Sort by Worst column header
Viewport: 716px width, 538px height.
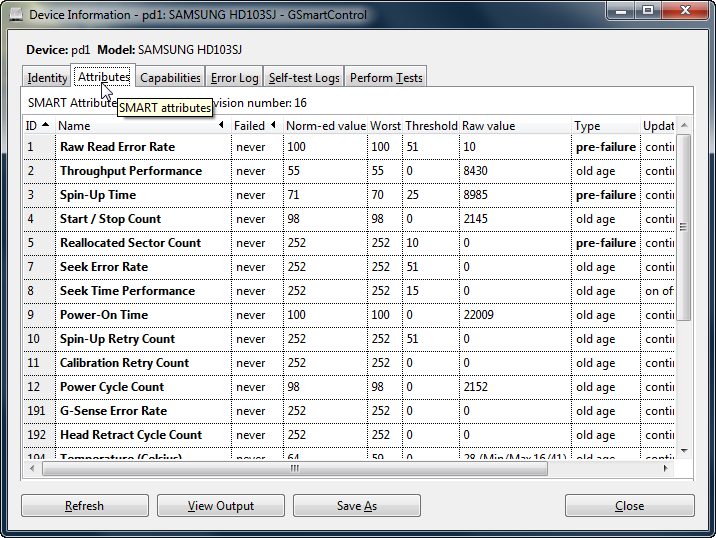pos(385,126)
